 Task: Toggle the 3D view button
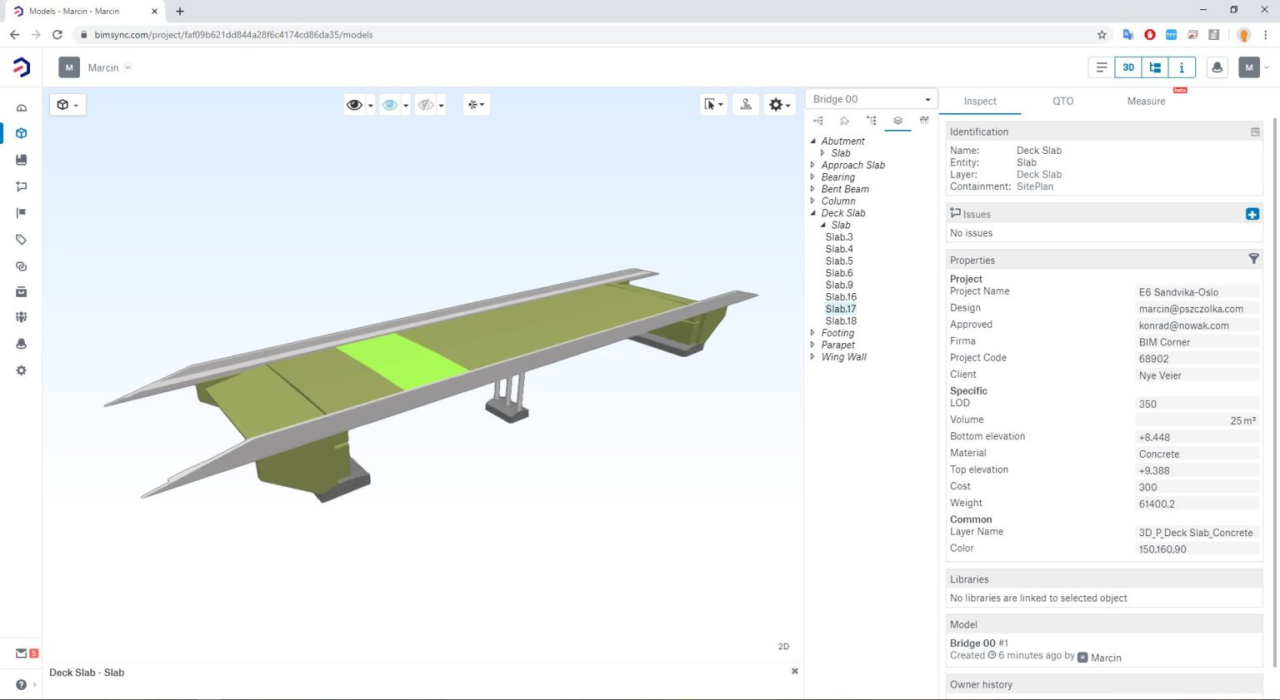(1128, 67)
